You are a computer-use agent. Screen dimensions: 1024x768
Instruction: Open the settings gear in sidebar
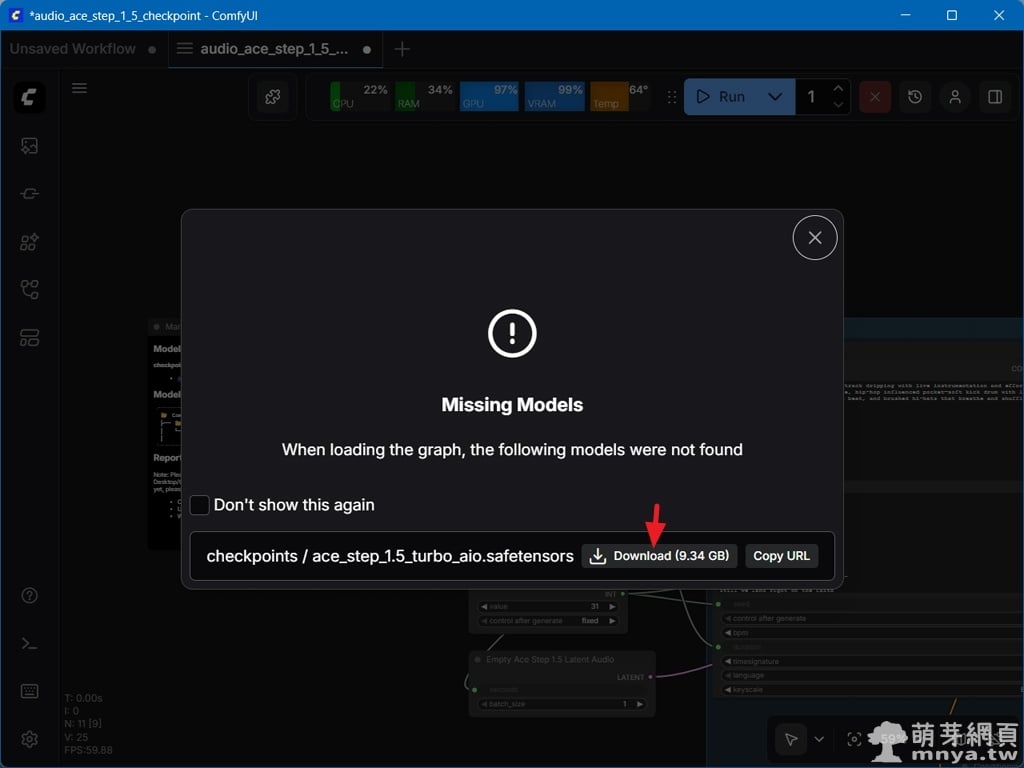pyautogui.click(x=29, y=739)
